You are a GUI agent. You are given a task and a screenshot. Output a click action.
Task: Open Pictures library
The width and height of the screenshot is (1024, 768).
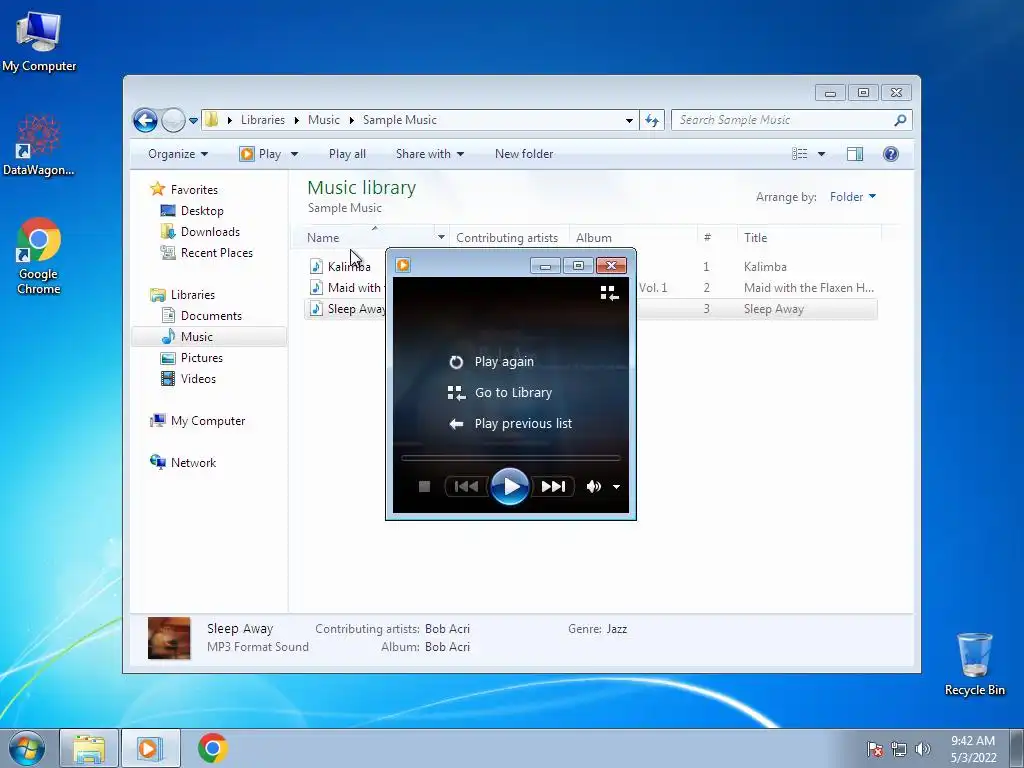point(192,358)
